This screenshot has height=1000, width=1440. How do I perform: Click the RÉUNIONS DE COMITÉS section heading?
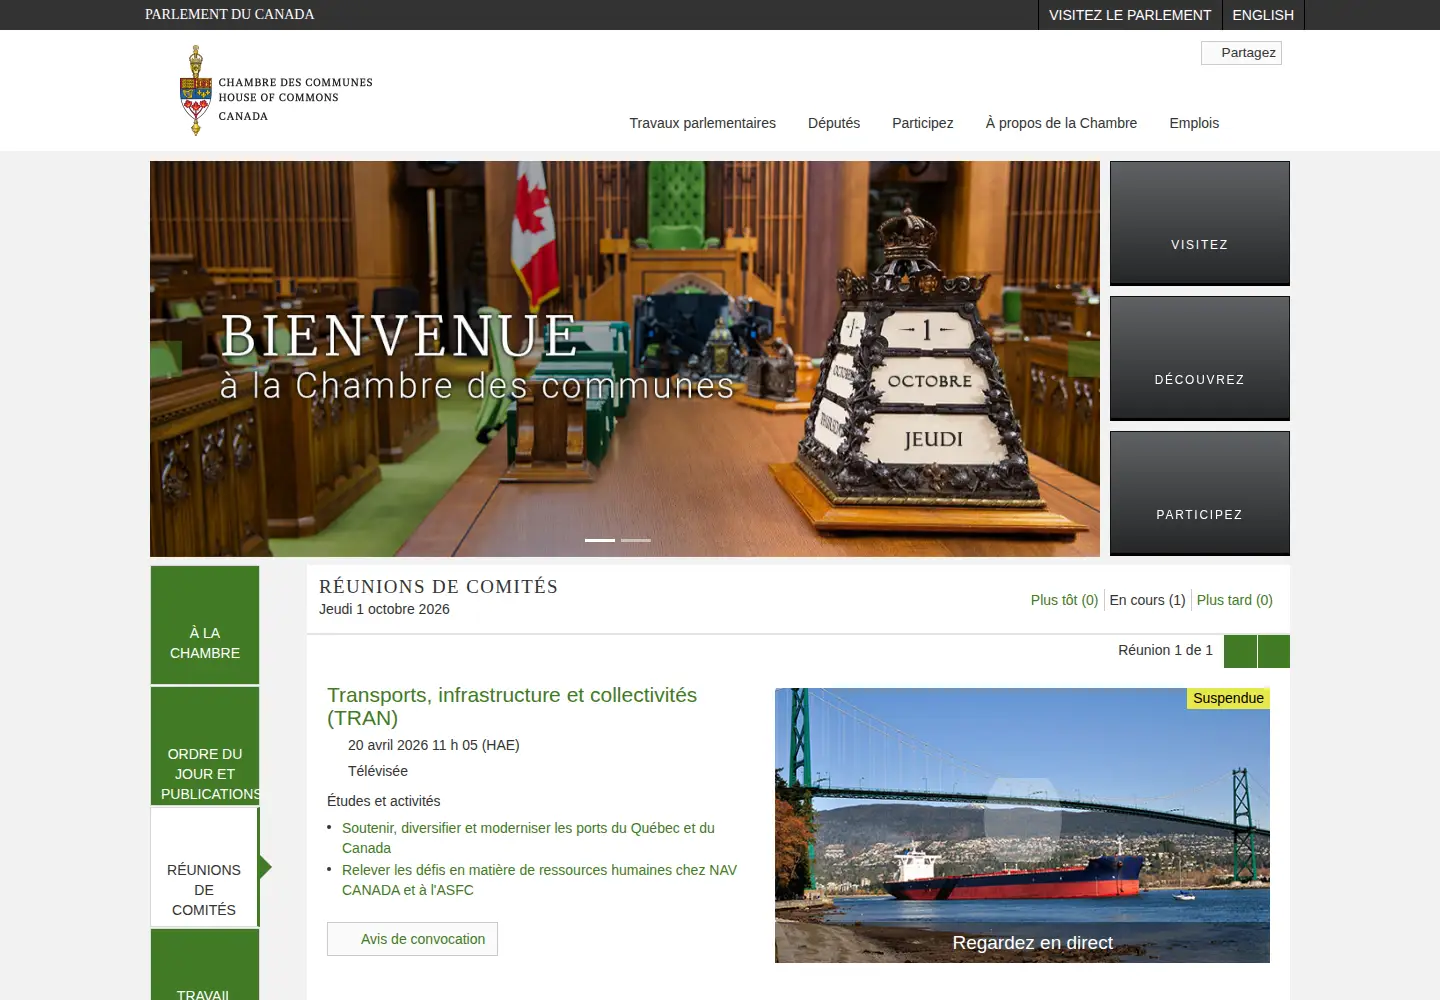(x=439, y=587)
